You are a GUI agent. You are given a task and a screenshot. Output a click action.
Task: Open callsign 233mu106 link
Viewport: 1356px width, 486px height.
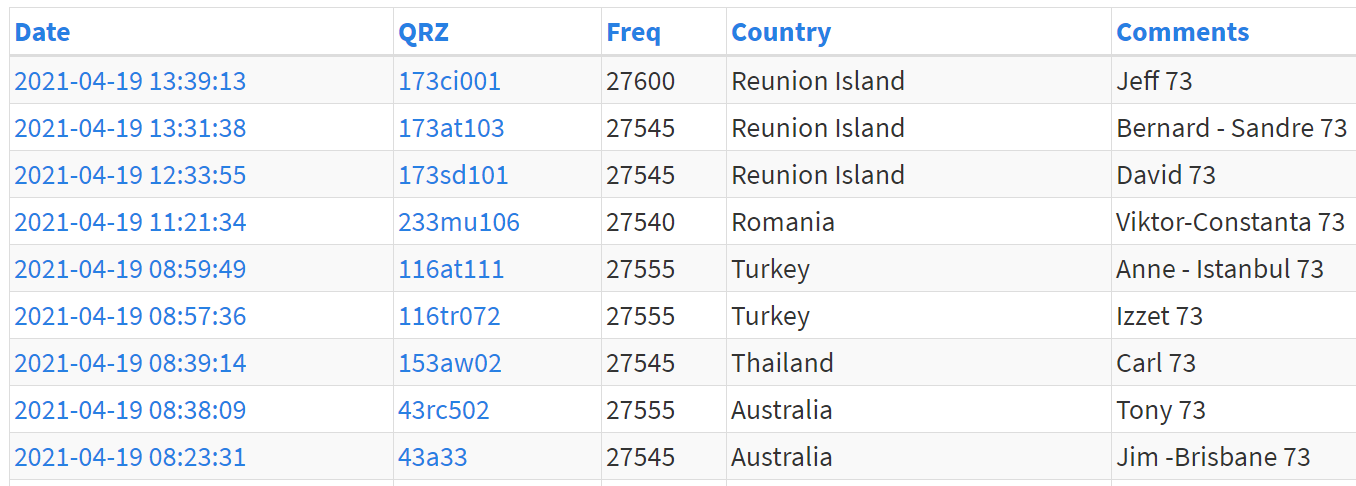tap(459, 222)
